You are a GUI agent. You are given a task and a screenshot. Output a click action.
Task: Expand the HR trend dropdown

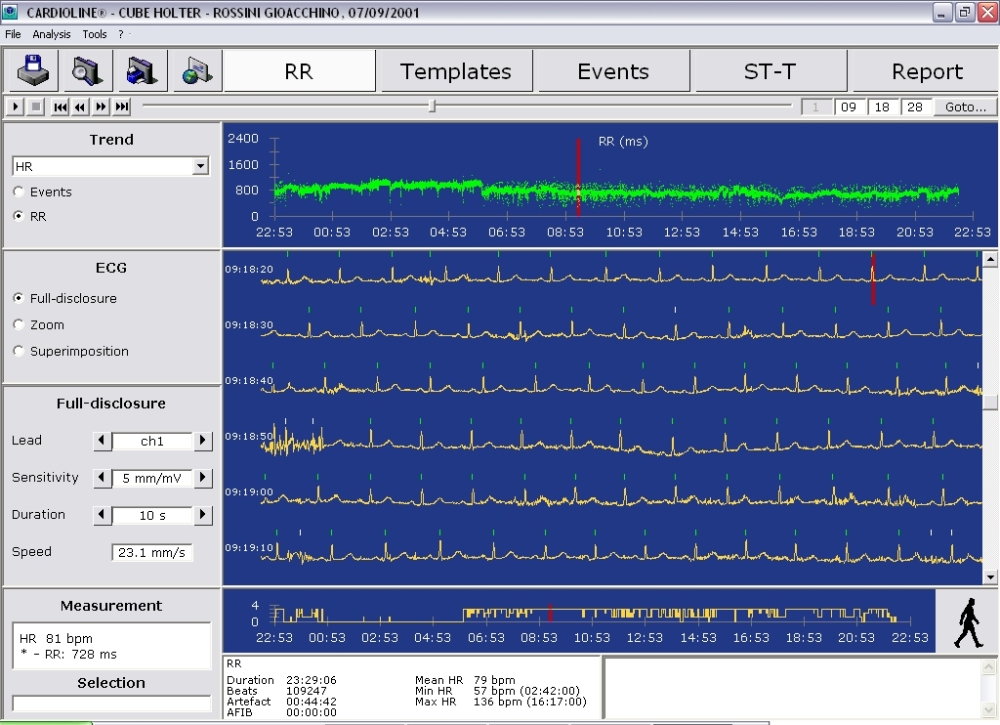pos(201,166)
